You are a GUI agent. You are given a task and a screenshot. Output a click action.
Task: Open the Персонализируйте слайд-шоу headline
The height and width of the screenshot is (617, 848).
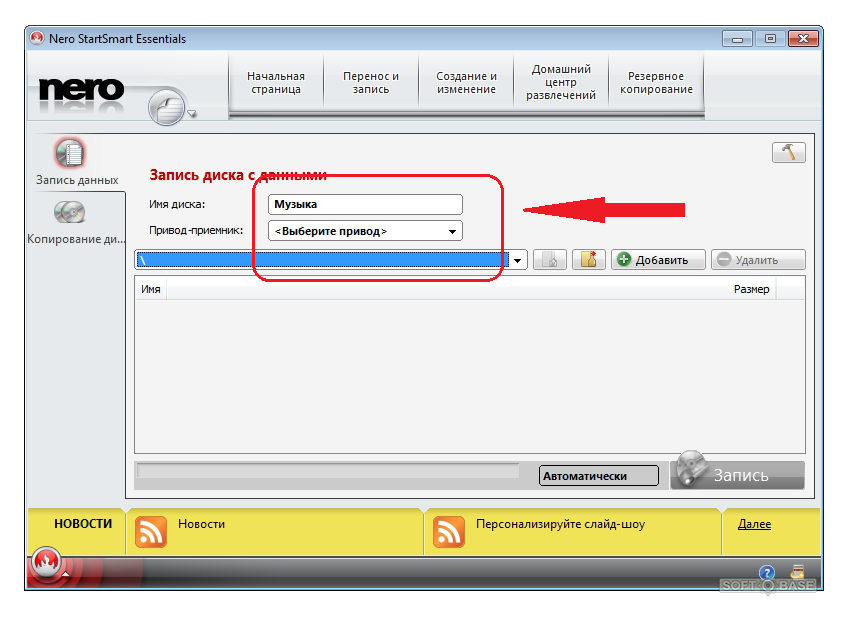560,524
